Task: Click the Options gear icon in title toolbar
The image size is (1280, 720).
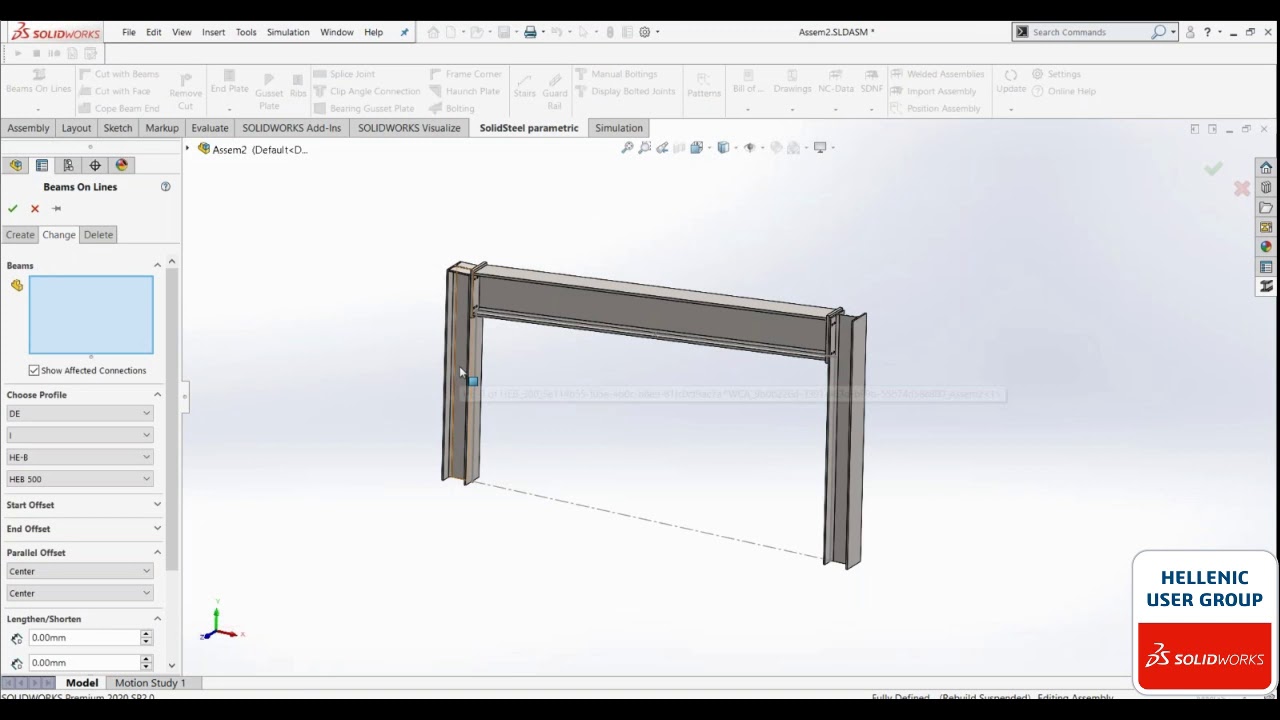Action: (645, 32)
